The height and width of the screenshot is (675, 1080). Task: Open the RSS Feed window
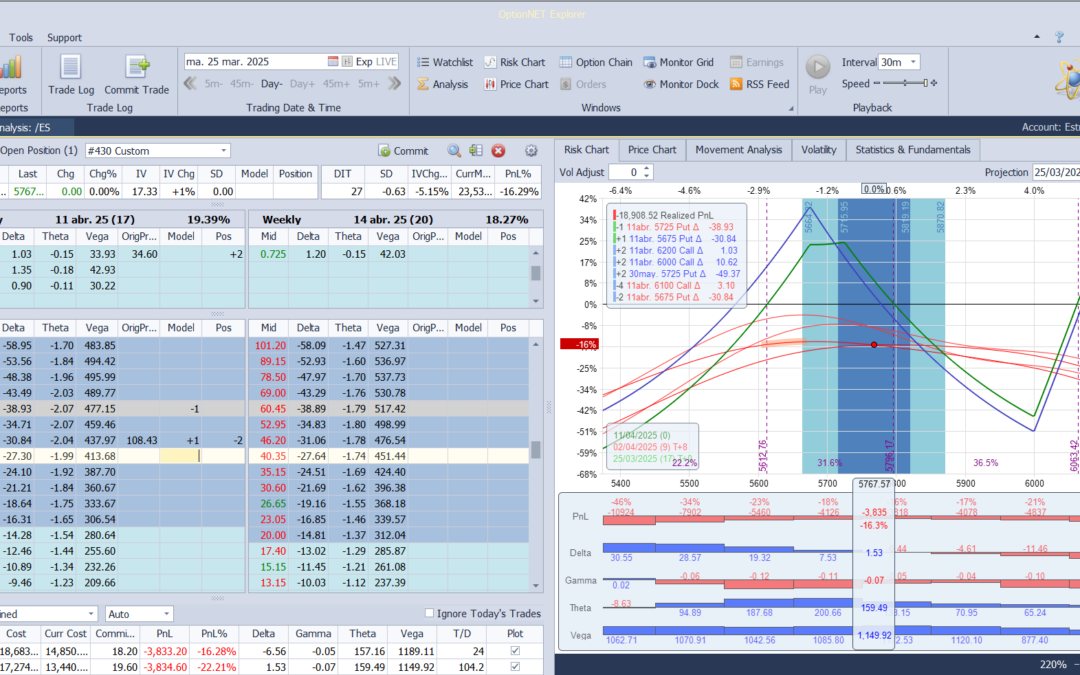pyautogui.click(x=759, y=84)
